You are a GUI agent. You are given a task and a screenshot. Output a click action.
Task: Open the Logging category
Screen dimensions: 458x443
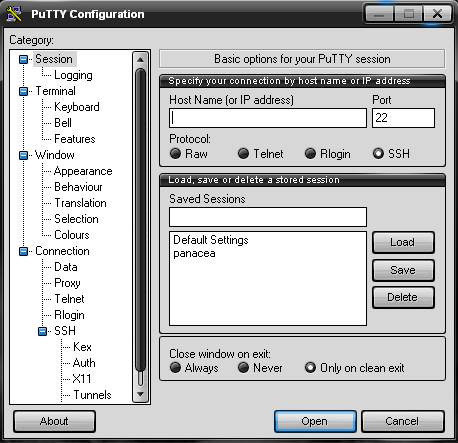pos(73,75)
